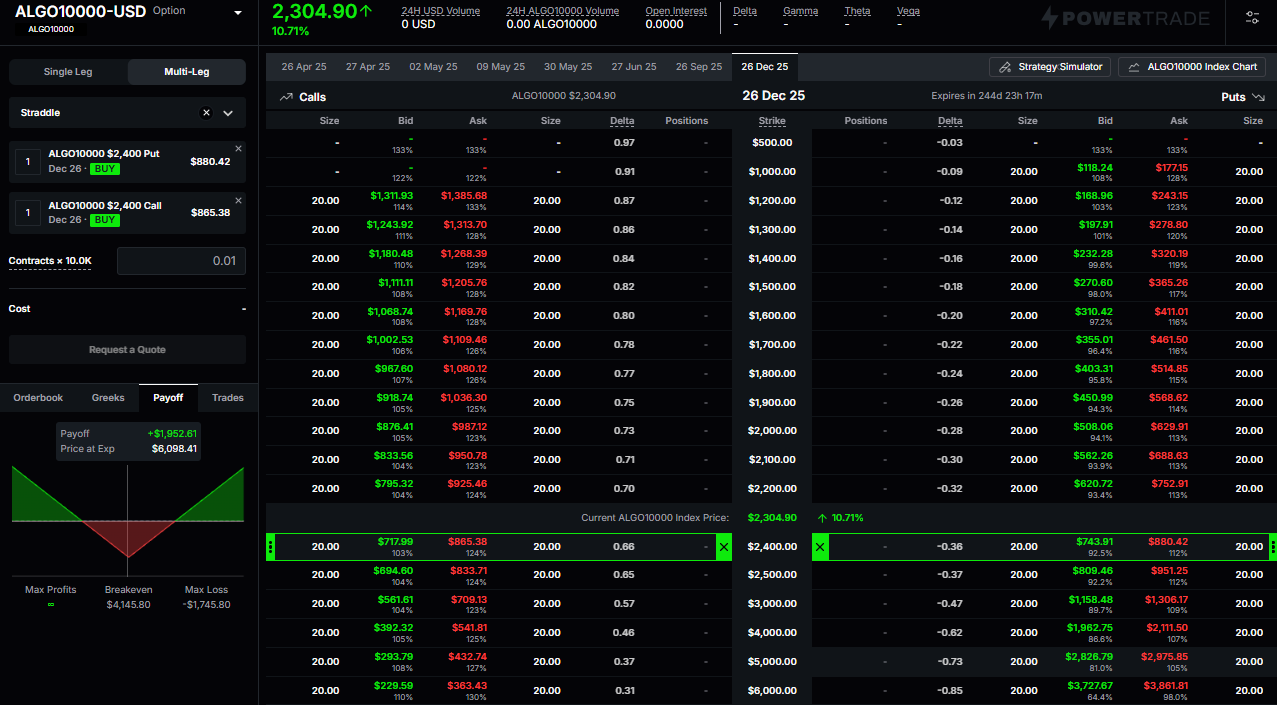Select the 26 Apr 25 expiry tab
This screenshot has width=1277, height=705.
click(x=304, y=67)
